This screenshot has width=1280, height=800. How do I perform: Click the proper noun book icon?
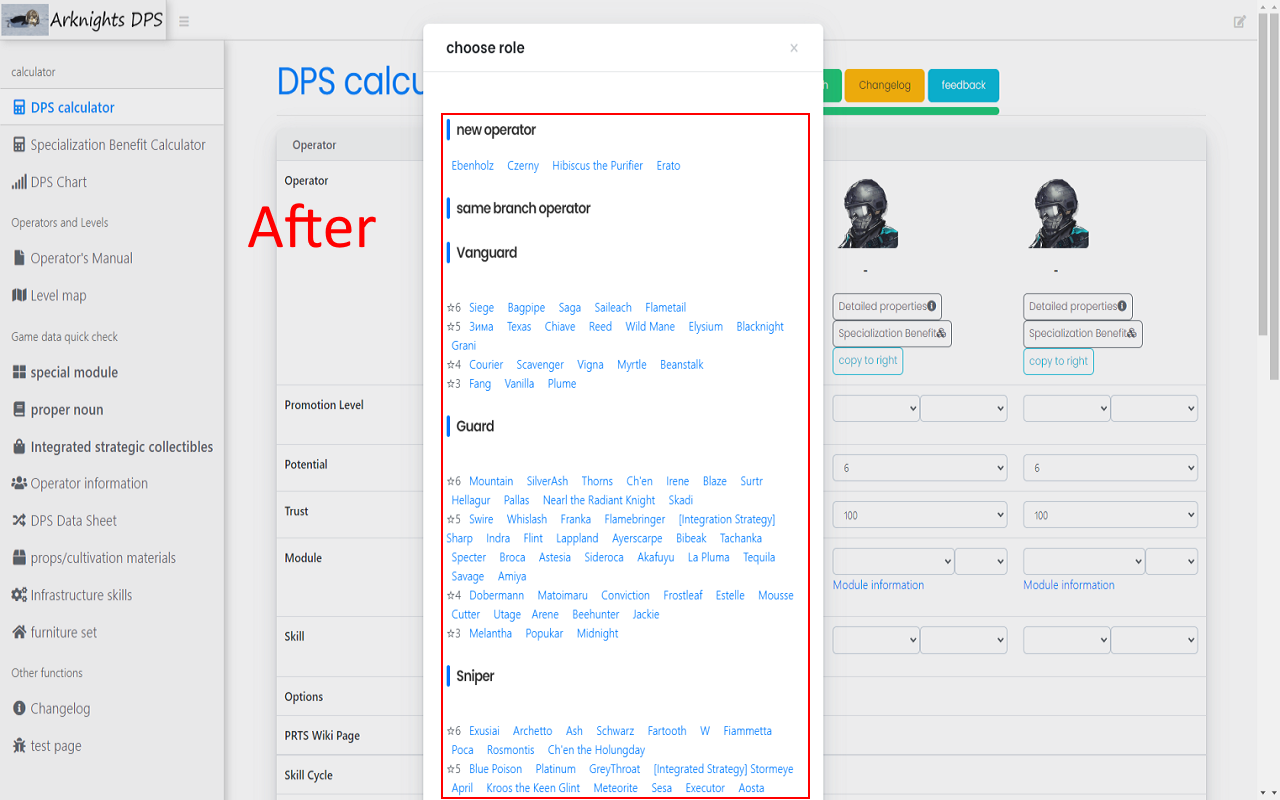coord(19,409)
